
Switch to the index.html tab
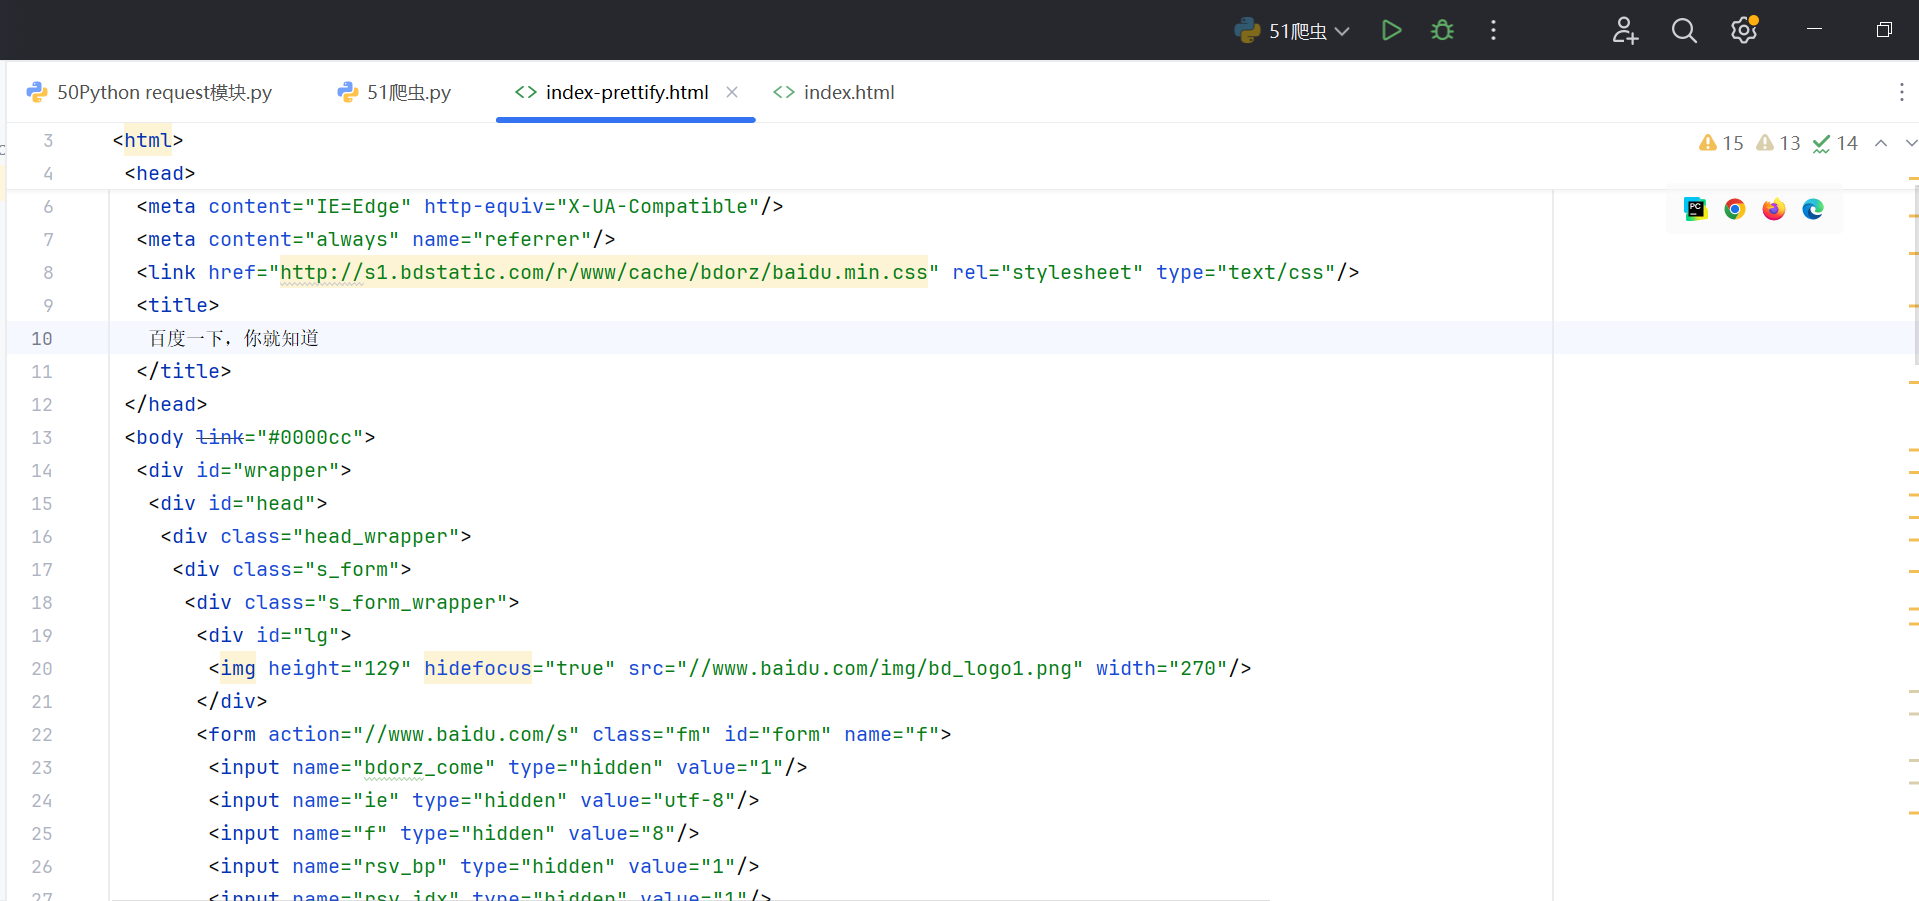click(834, 92)
